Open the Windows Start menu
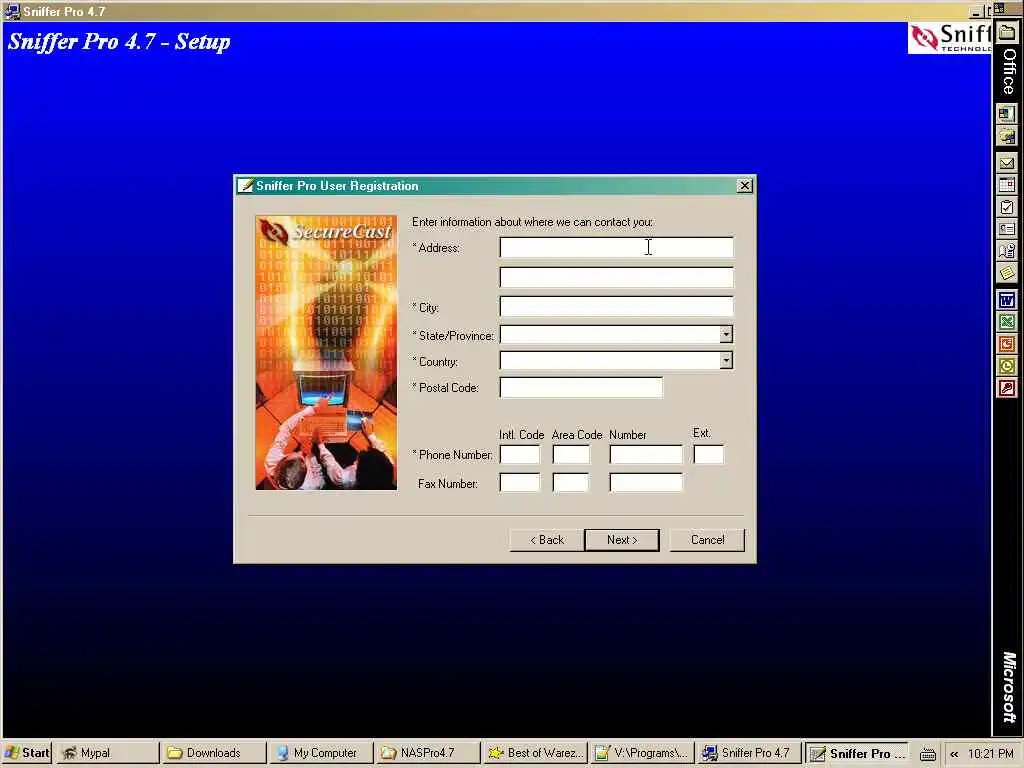The image size is (1024, 768). [x=27, y=753]
